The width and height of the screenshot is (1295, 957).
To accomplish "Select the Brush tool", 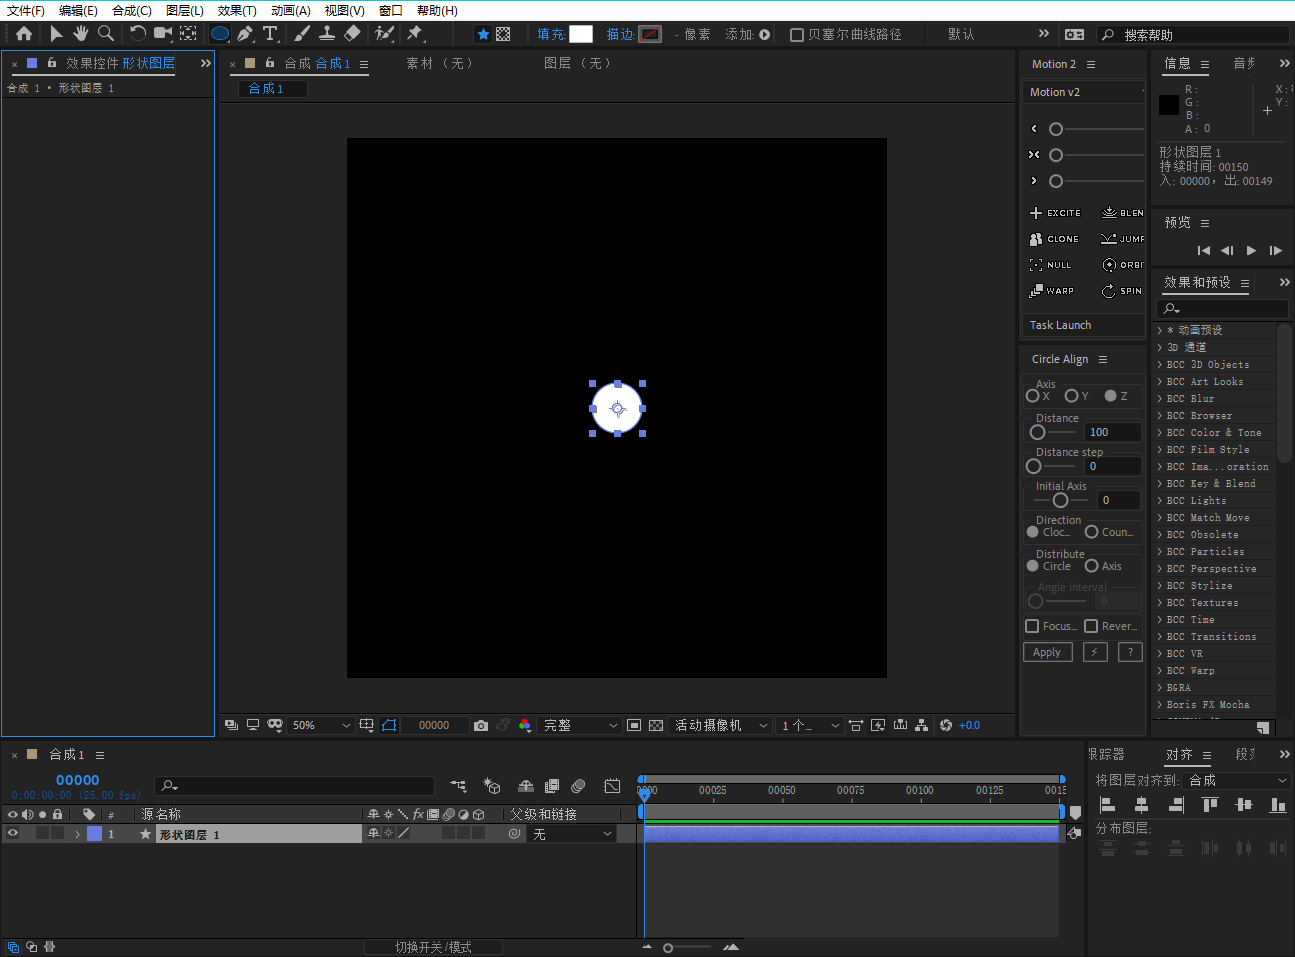I will coord(302,34).
